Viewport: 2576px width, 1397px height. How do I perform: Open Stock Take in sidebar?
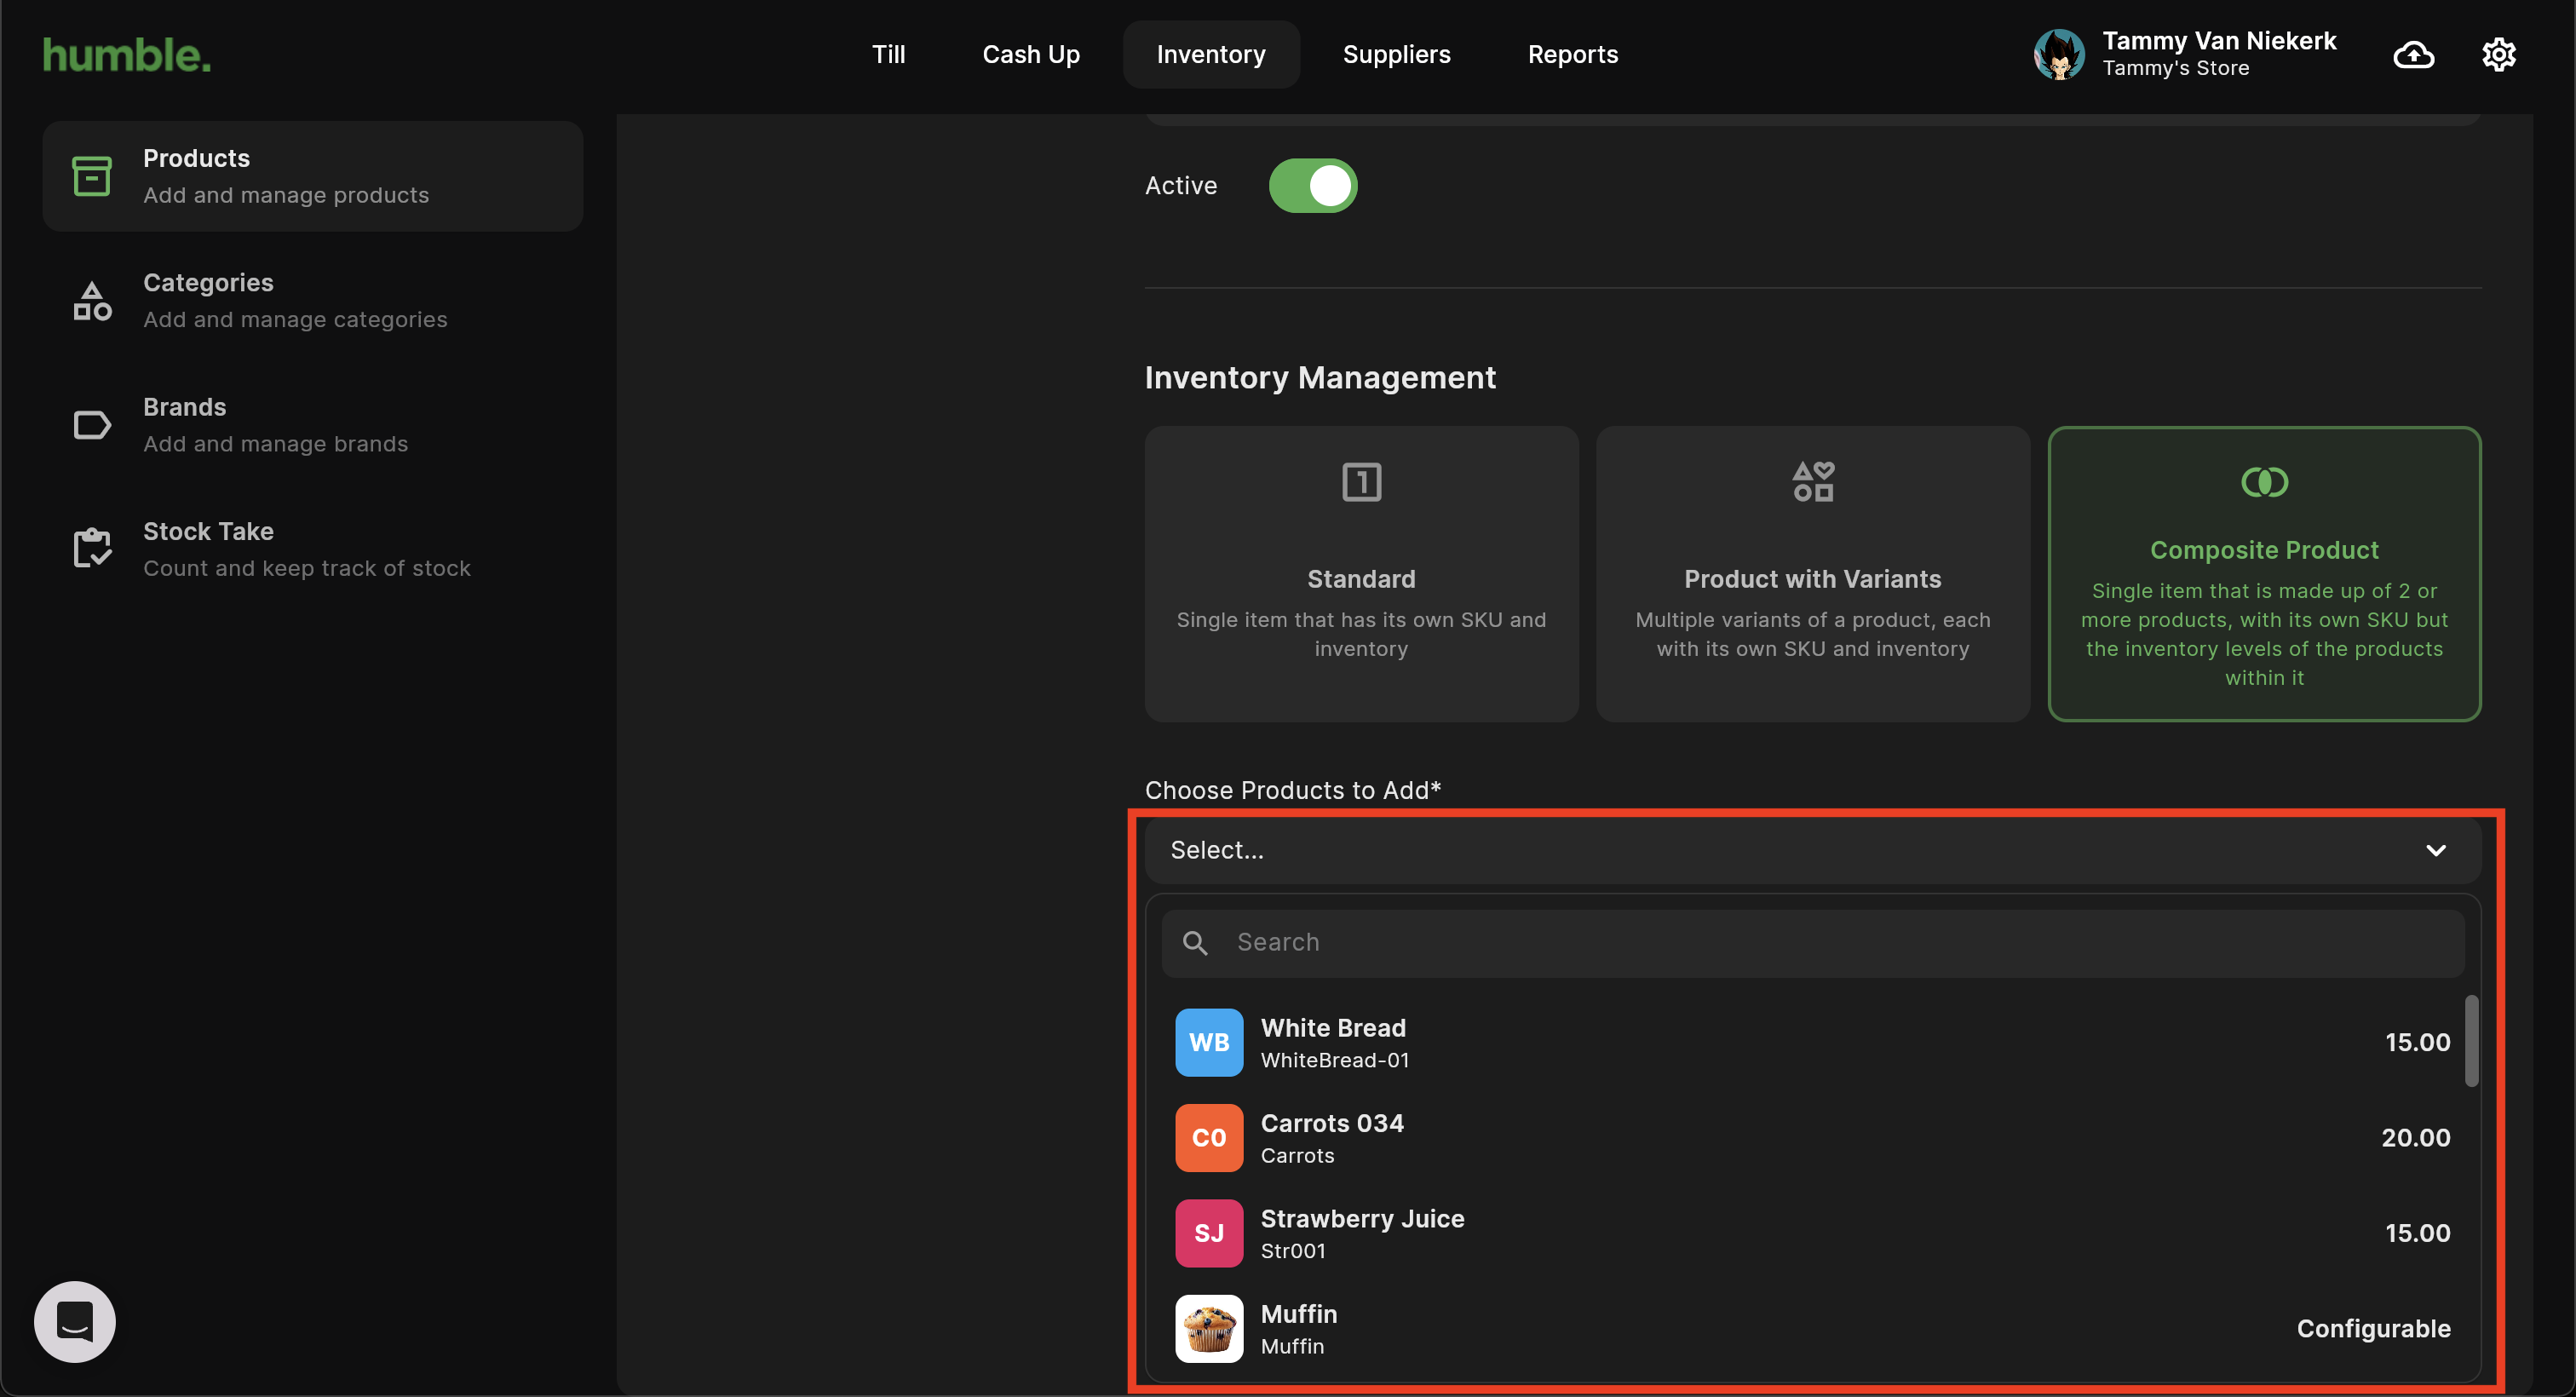pos(312,549)
